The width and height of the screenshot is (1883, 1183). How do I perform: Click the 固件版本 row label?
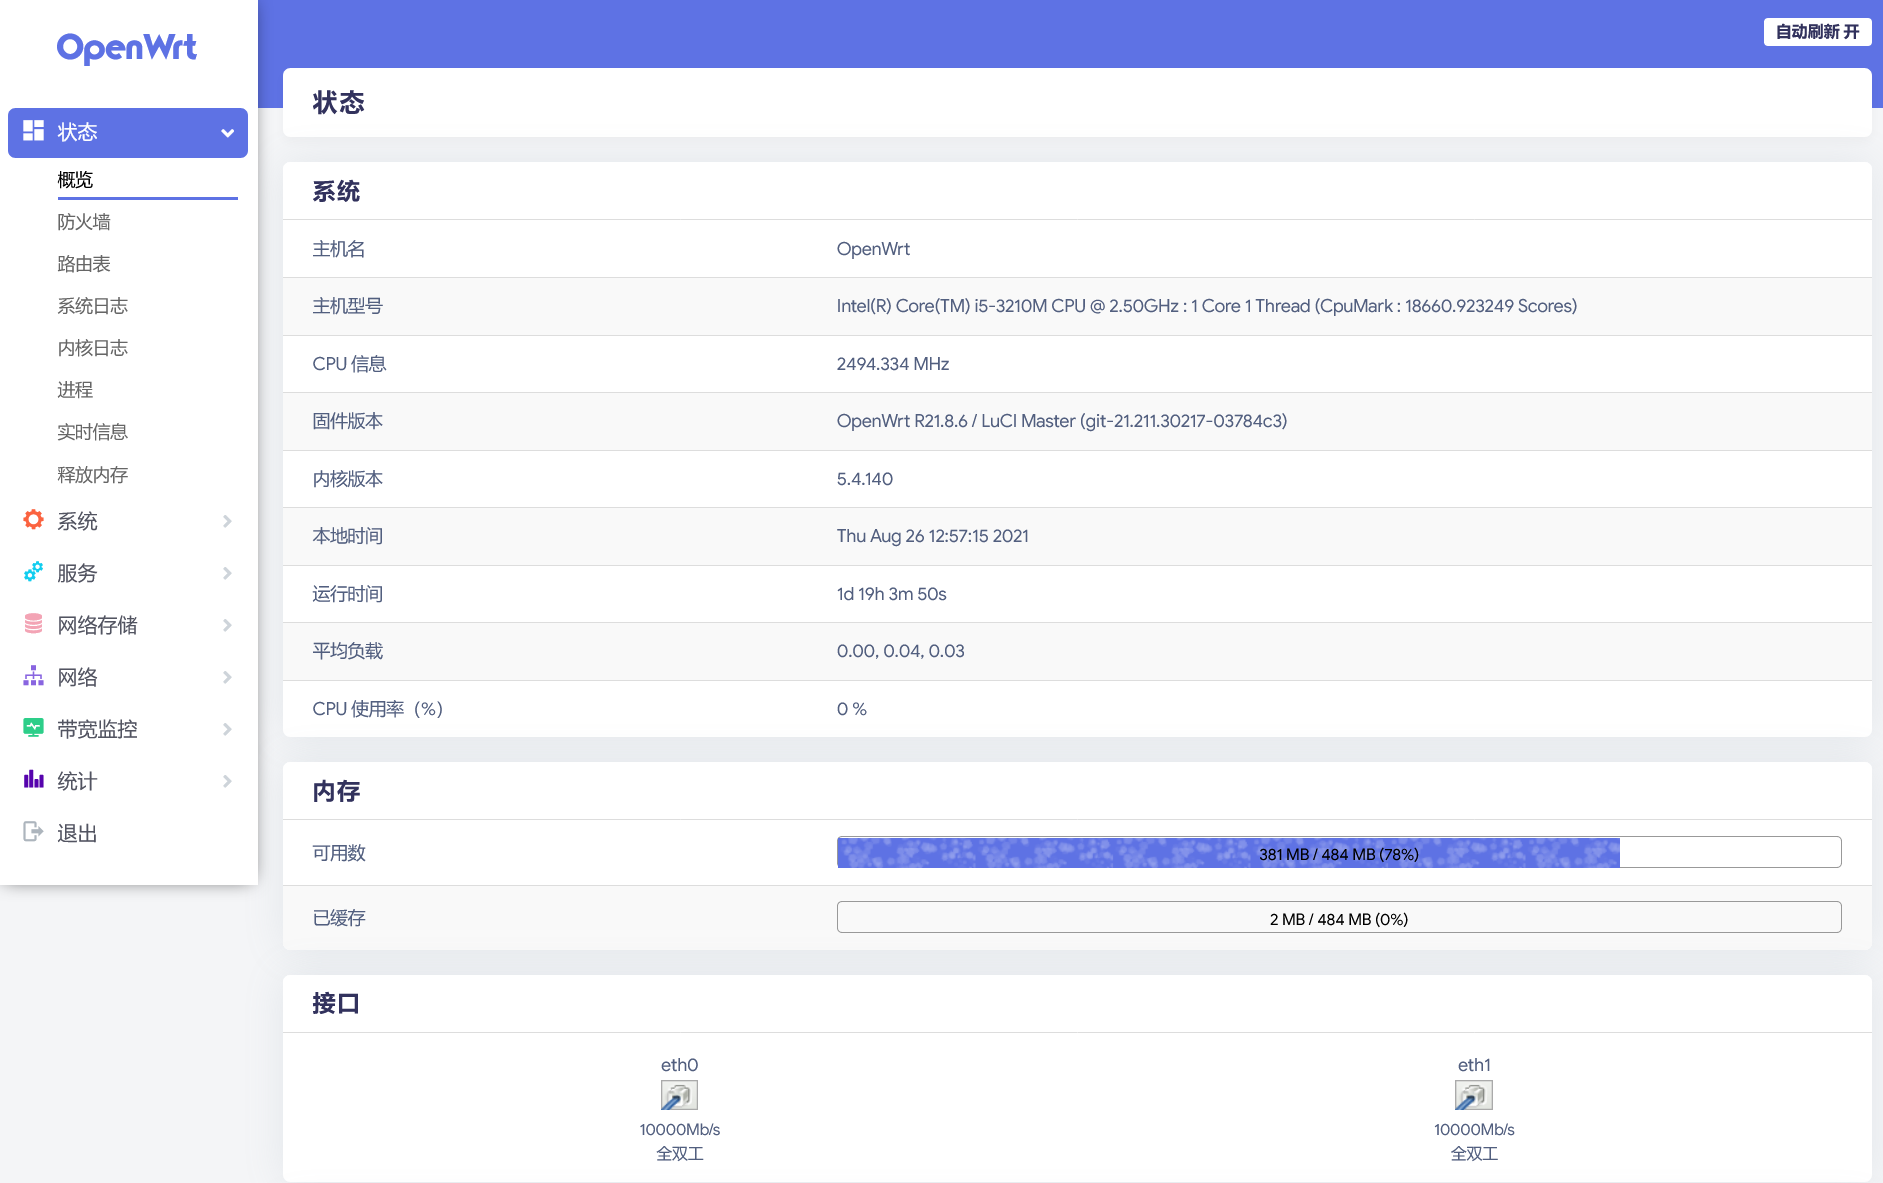coord(348,421)
